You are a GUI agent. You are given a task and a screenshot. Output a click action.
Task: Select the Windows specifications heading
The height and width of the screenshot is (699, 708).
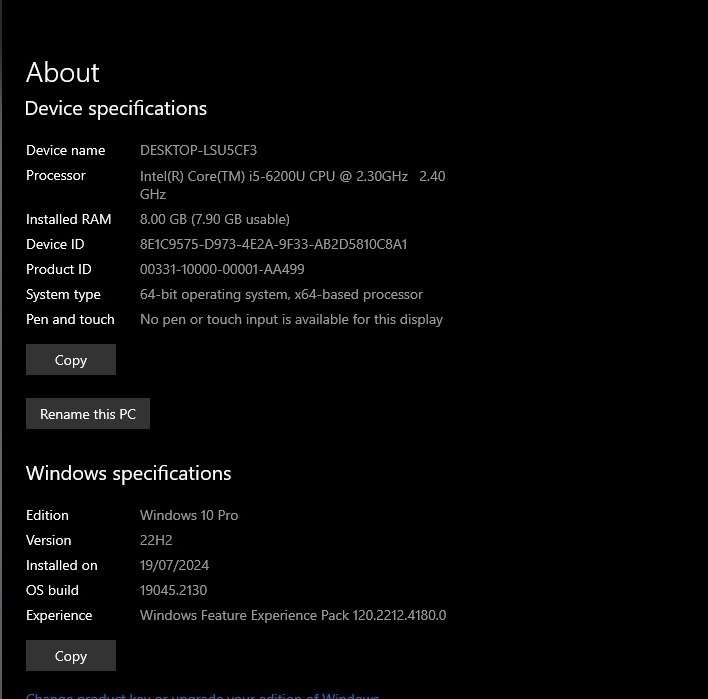point(129,474)
